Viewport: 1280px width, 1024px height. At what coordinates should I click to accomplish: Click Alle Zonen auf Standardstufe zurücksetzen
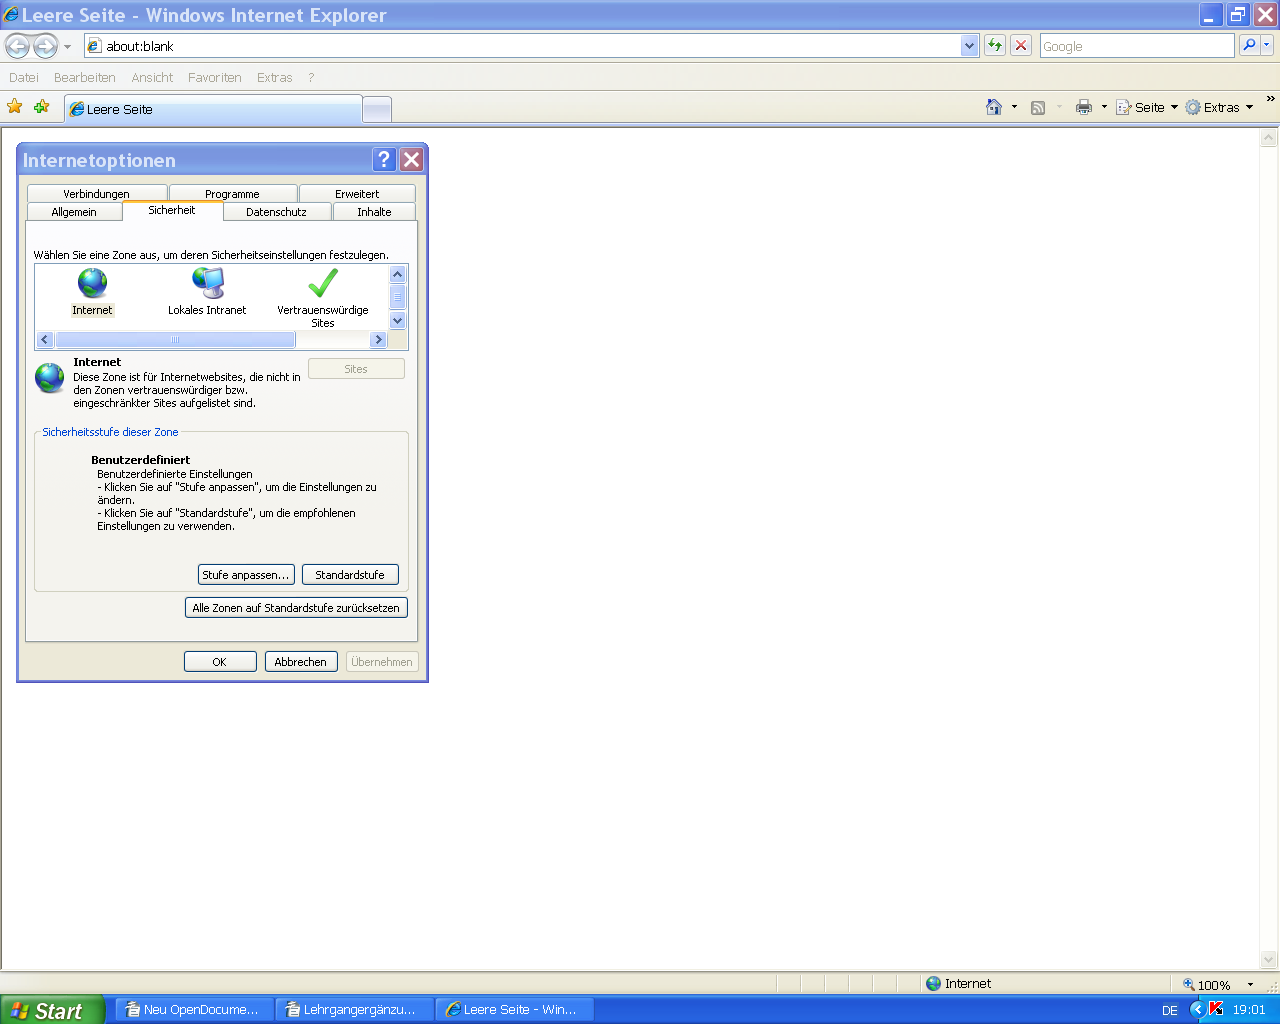pyautogui.click(x=296, y=608)
